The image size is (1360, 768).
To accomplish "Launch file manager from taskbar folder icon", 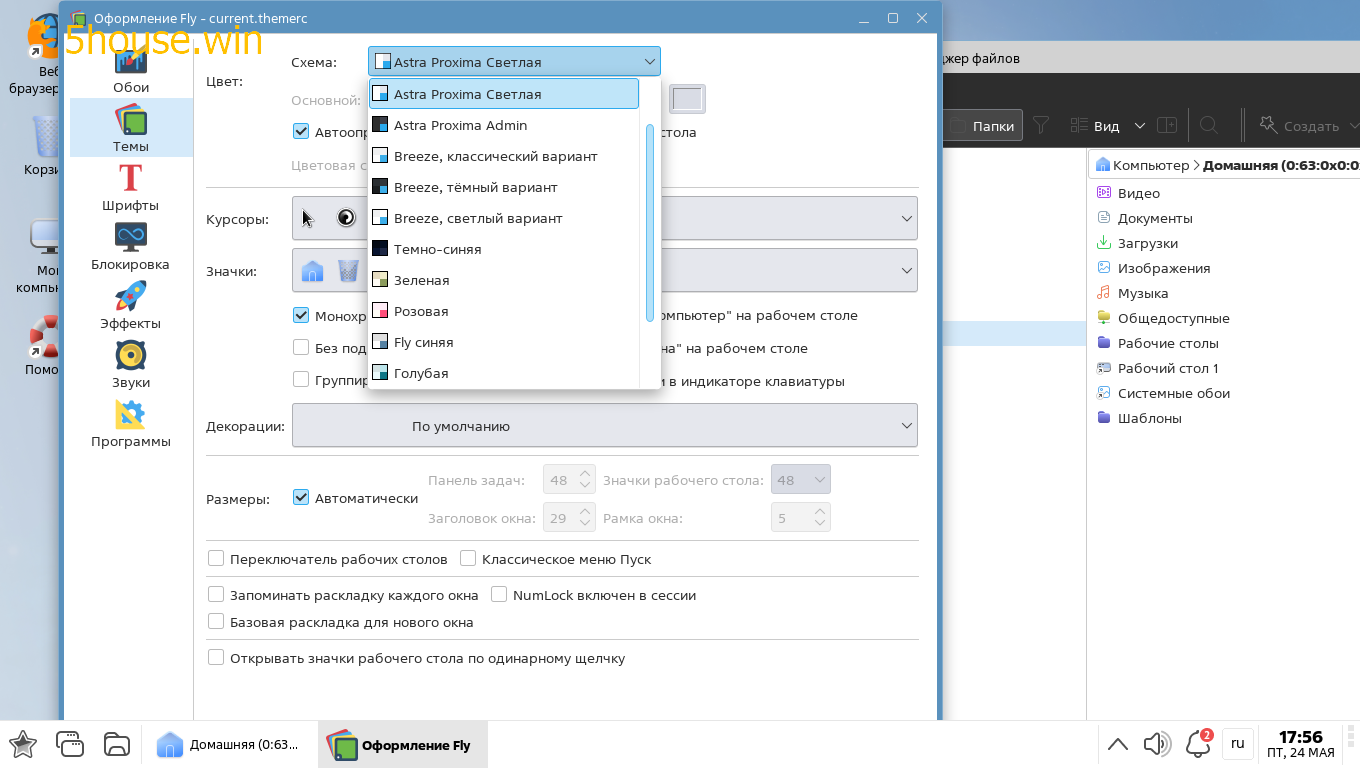I will 117,744.
